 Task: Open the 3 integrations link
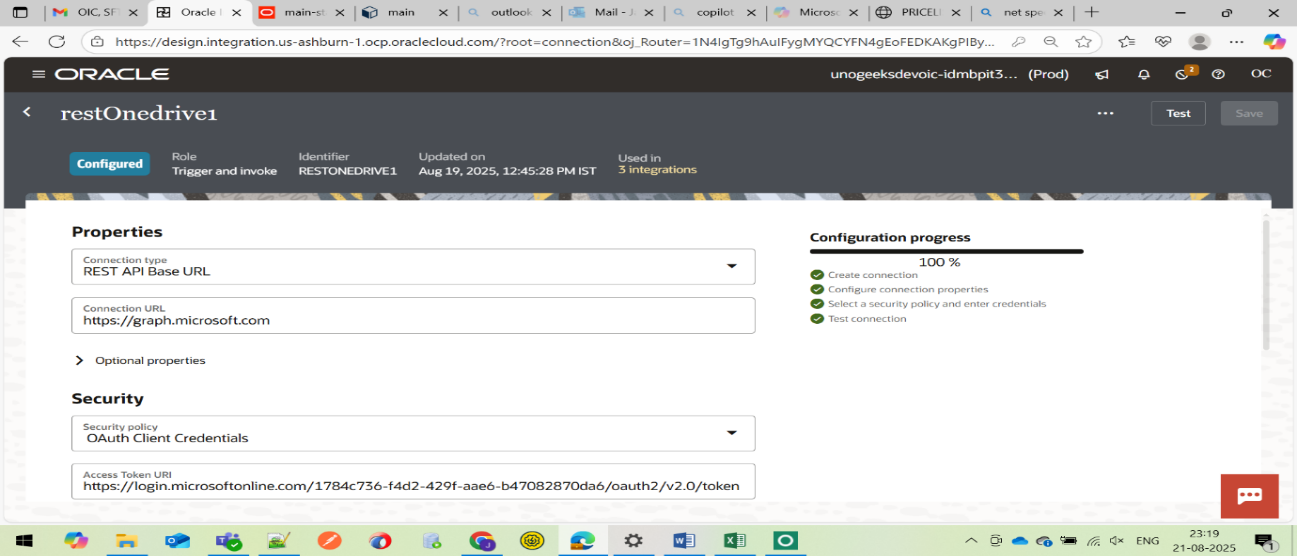tap(657, 170)
